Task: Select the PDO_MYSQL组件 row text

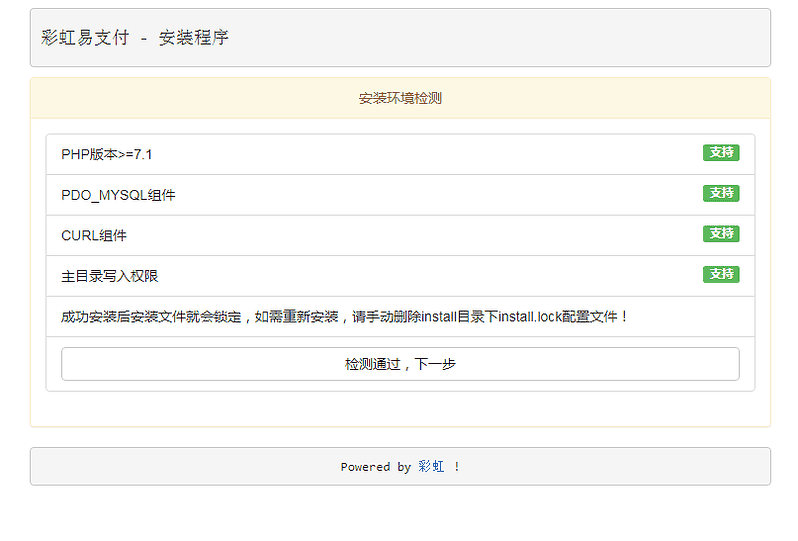Action: click(x=118, y=195)
